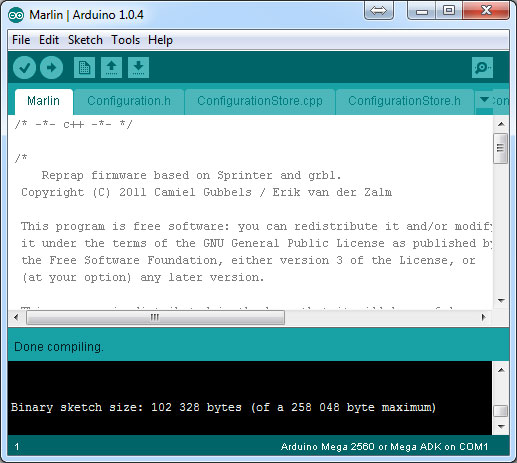Open the File menu
This screenshot has height=463, width=517.
point(21,40)
